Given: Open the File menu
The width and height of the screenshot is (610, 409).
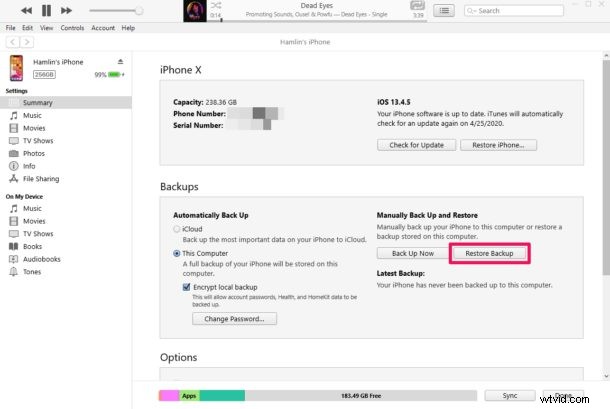Looking at the screenshot, I should pyautogui.click(x=11, y=28).
